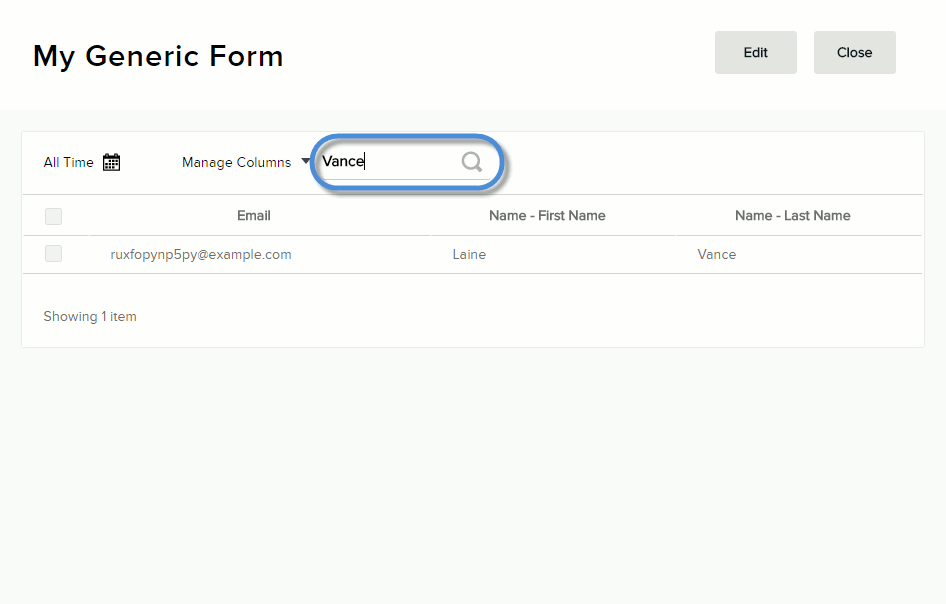The height and width of the screenshot is (604, 946).
Task: Open the Manage Columns menu label
Action: [236, 162]
